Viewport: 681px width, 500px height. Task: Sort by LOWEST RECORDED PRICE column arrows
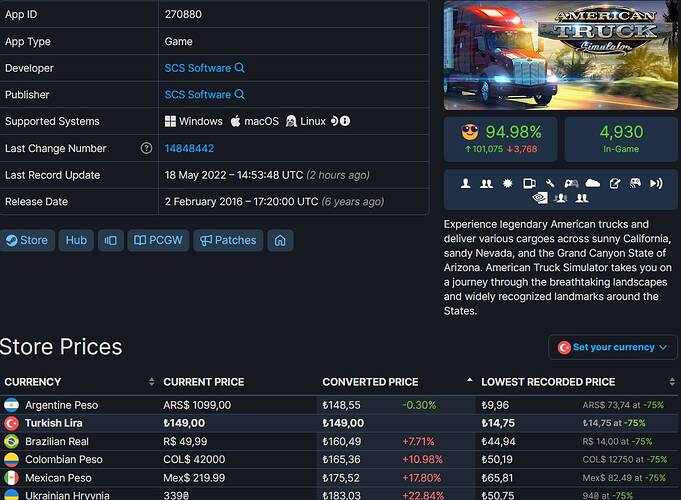pos(672,382)
